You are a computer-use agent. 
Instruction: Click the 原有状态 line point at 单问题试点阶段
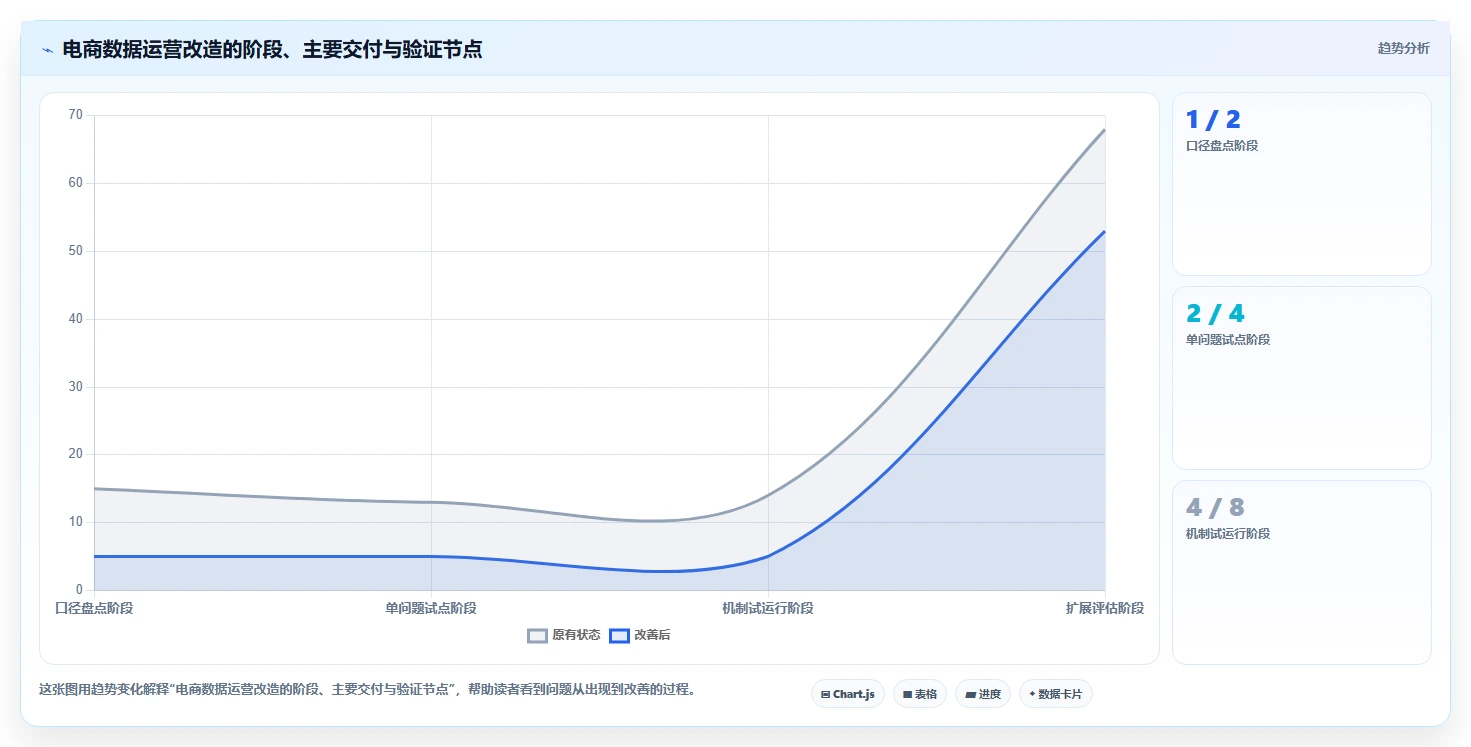tap(431, 502)
